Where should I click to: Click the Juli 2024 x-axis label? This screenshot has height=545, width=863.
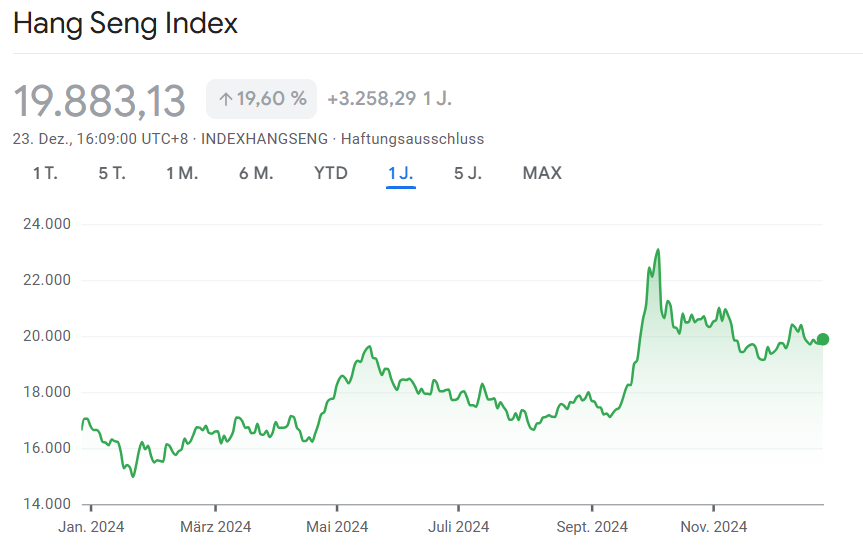[458, 527]
